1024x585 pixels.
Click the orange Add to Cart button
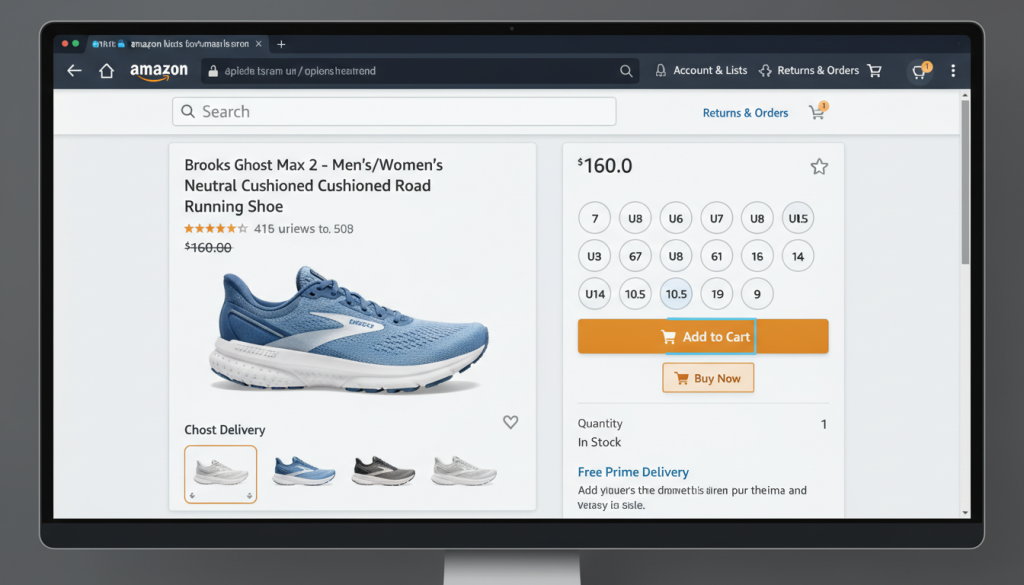[x=703, y=336]
